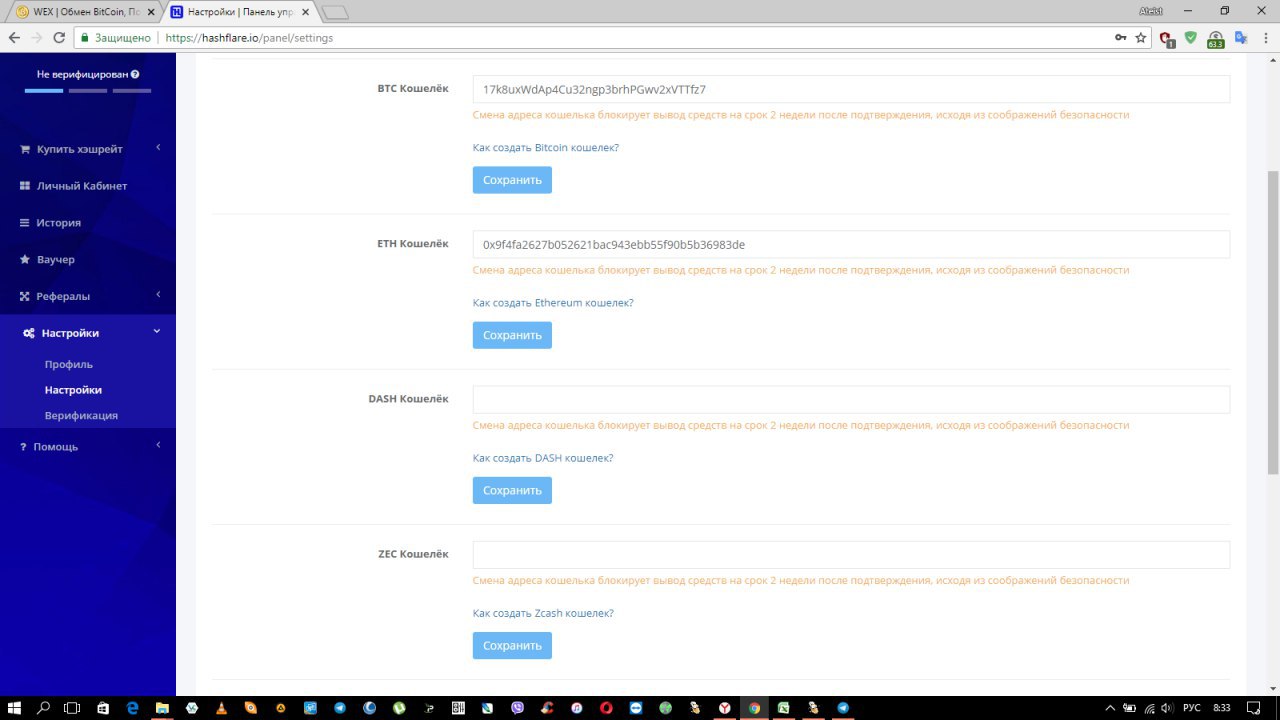Screen dimensions: 1280x720
Task: Open Viber from the taskbar
Action: tap(517, 707)
